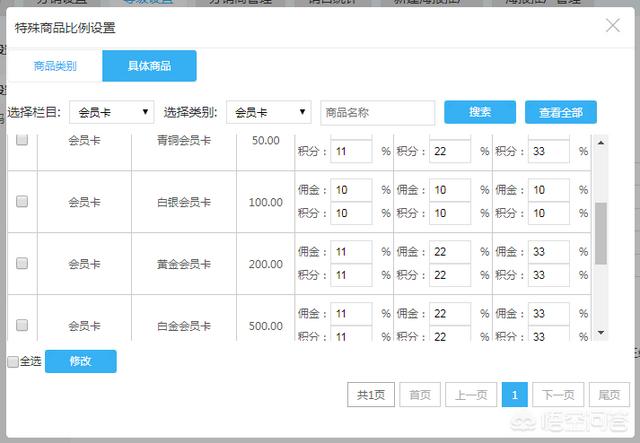Screen dimensions: 640x443
Task: Check the 白银会员卡 row checkbox
Action: pyautogui.click(x=22, y=201)
